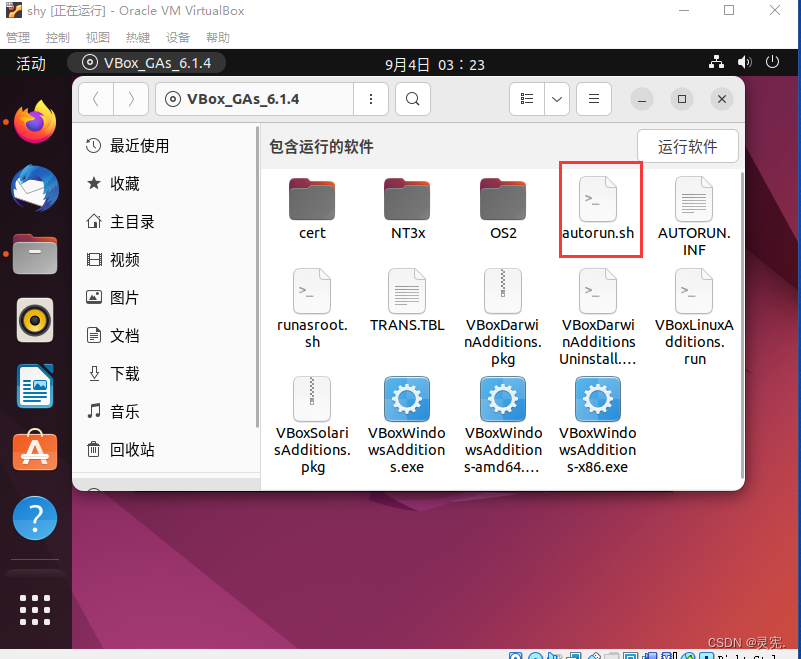Open Downloads (下载) in sidebar

coord(164,374)
